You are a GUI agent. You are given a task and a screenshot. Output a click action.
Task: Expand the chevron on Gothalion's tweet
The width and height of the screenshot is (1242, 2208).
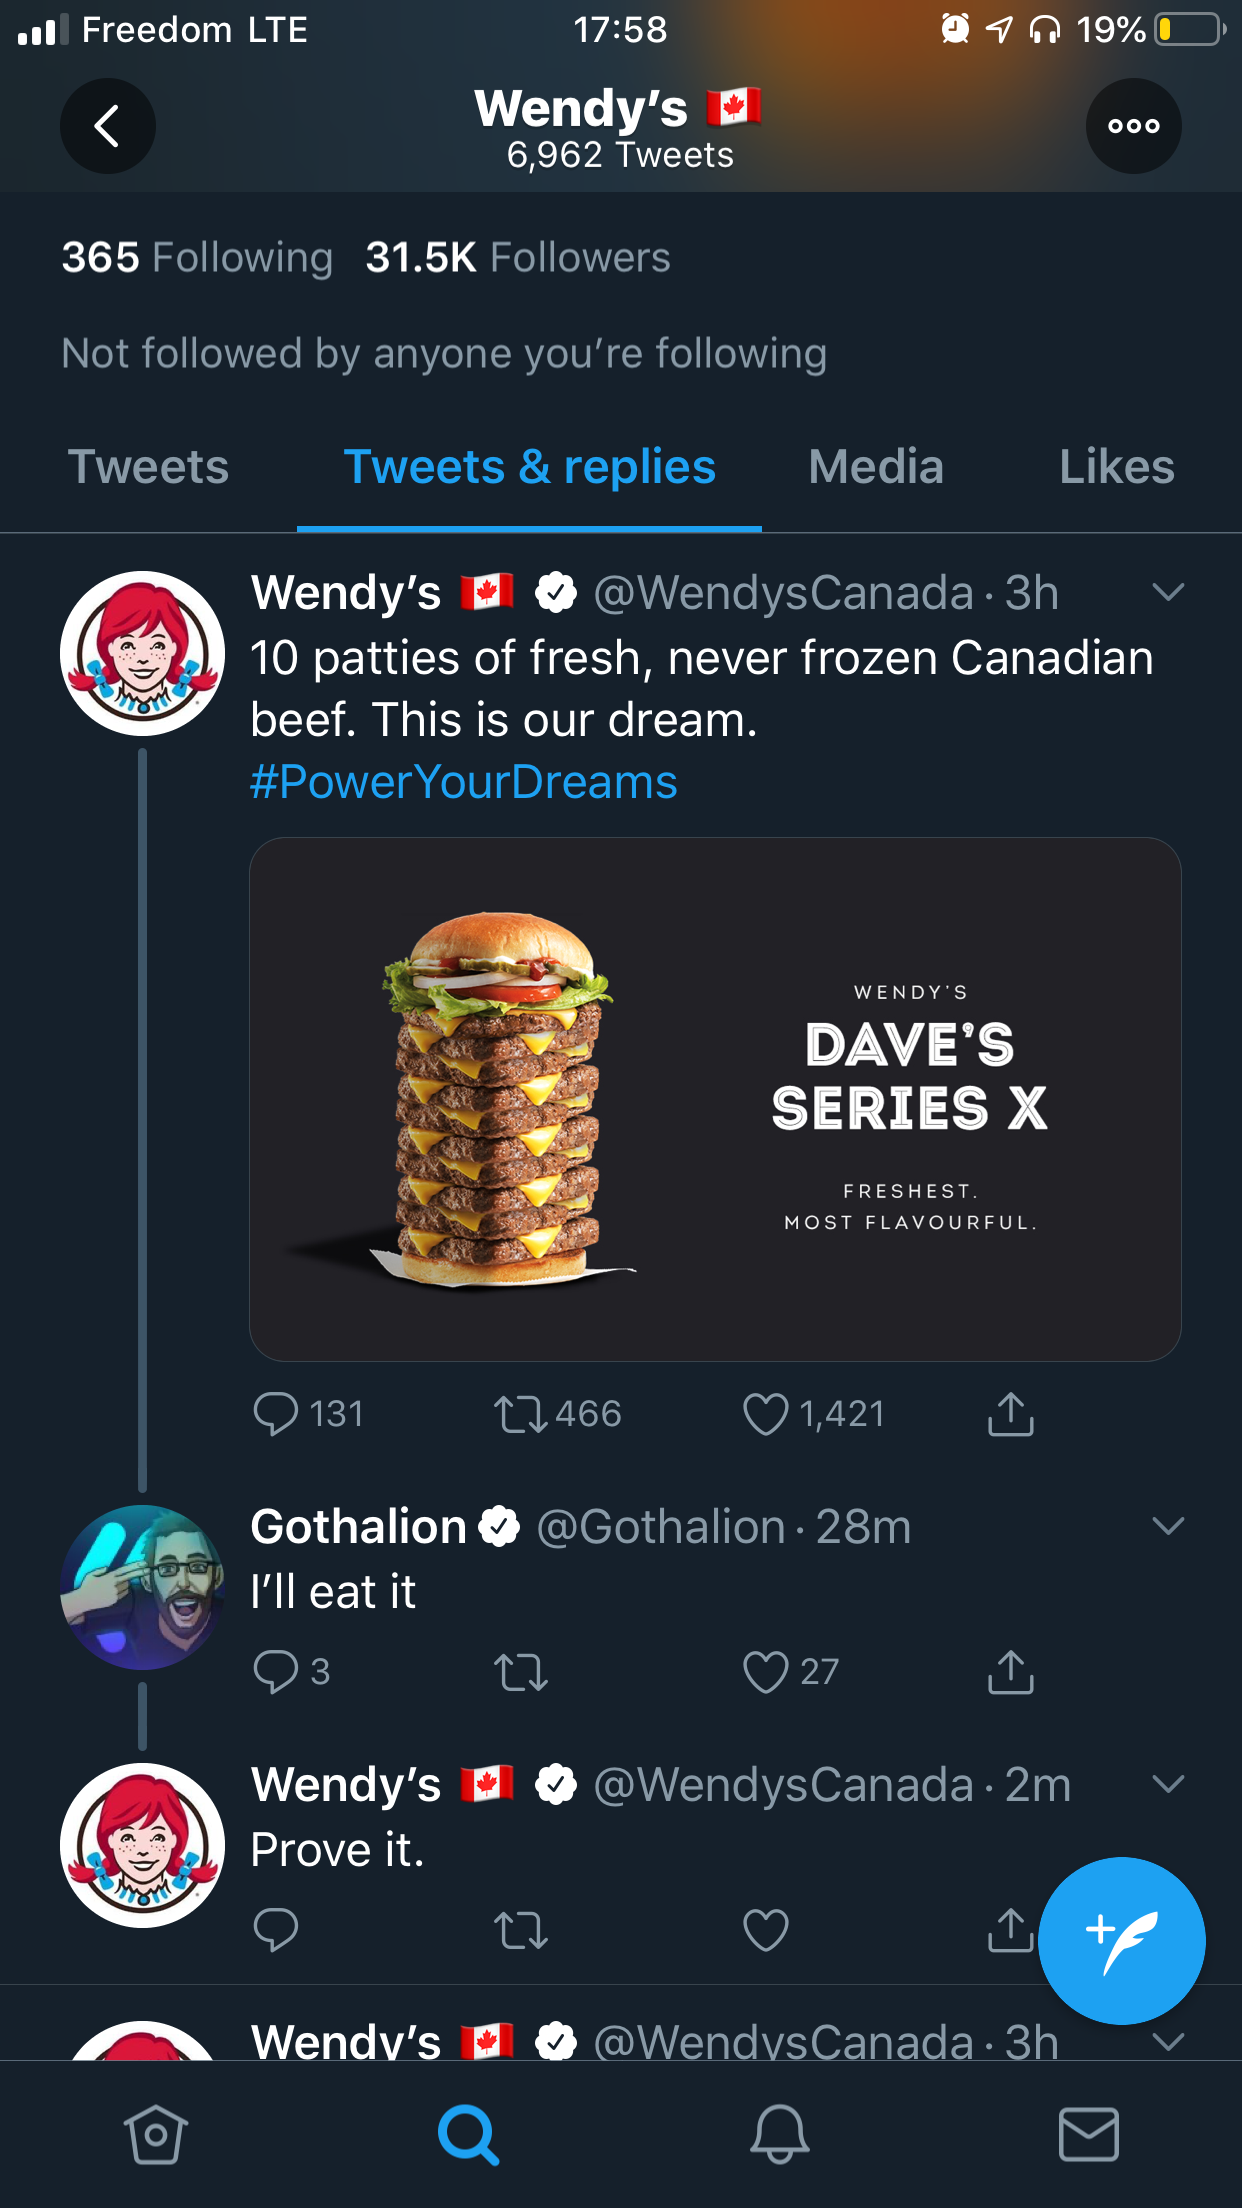tap(1167, 1526)
